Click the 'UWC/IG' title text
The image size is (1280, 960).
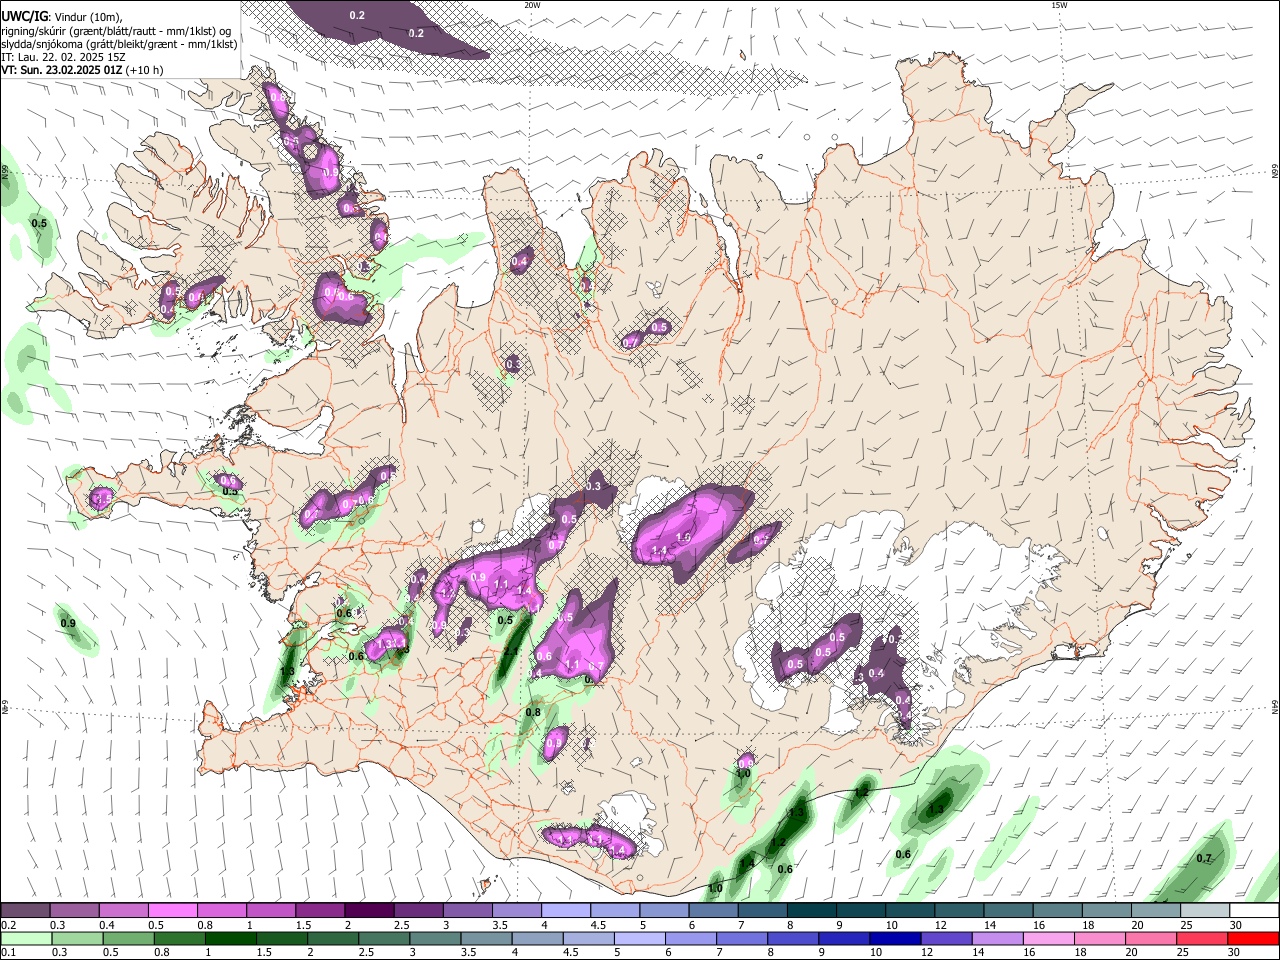tap(24, 15)
